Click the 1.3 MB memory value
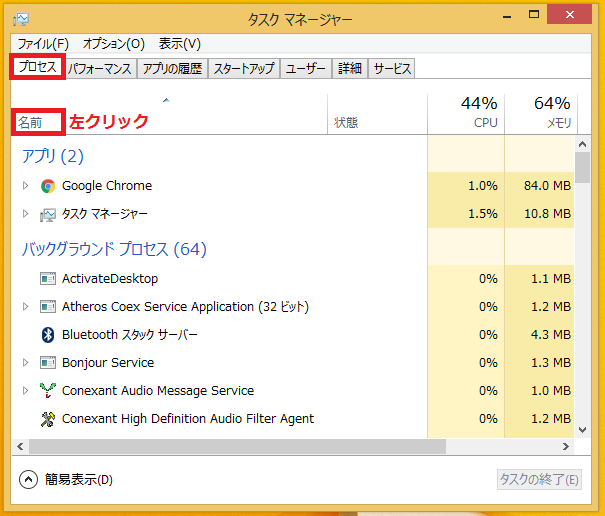605x516 pixels. [551, 362]
